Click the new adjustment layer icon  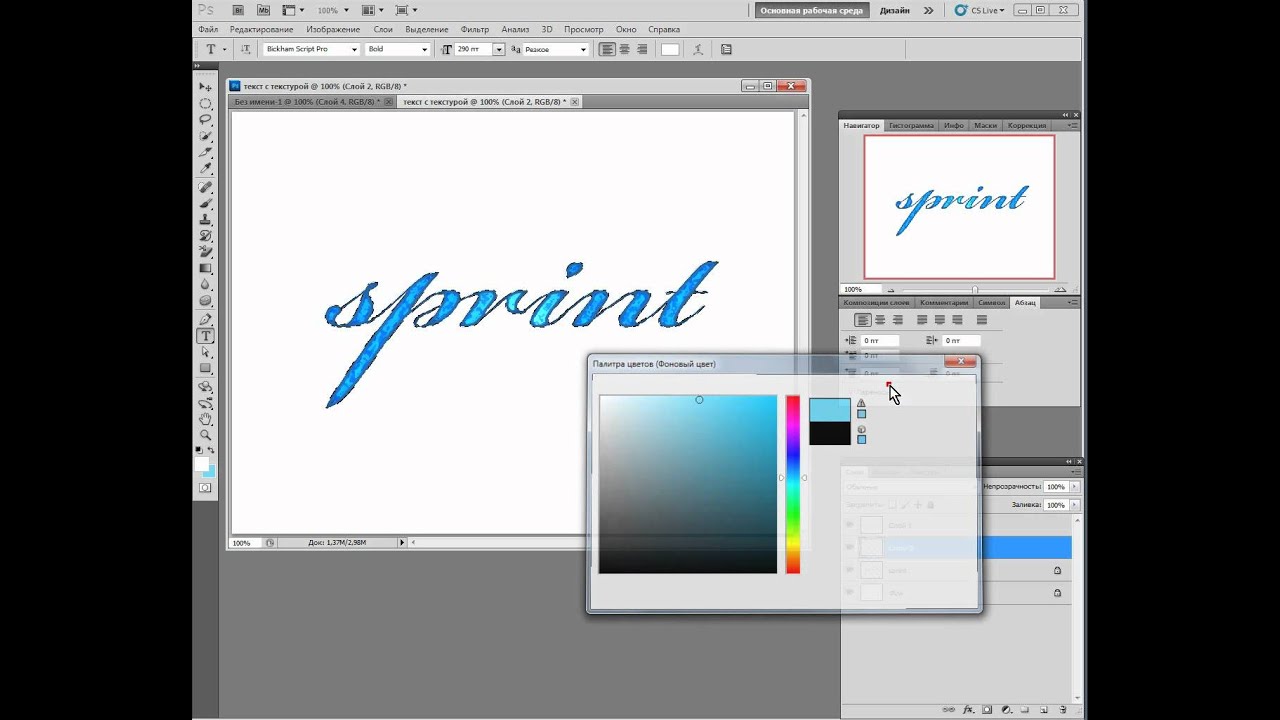tap(1006, 709)
